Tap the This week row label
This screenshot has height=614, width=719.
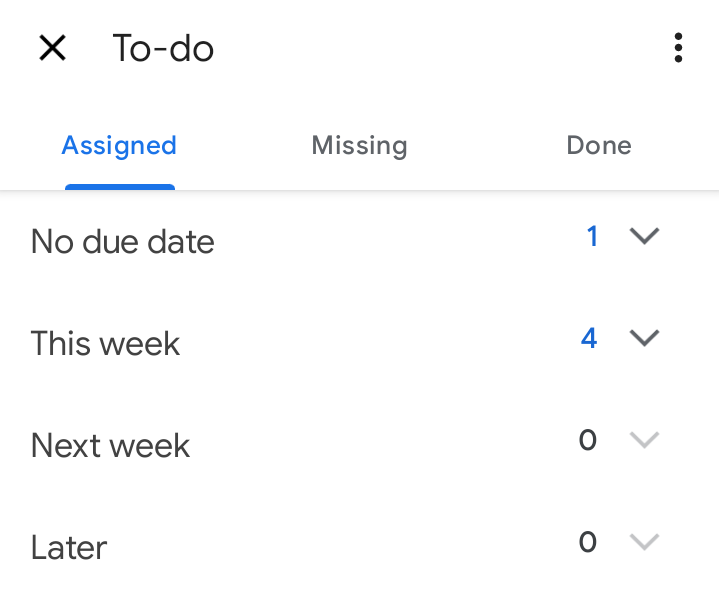[105, 343]
